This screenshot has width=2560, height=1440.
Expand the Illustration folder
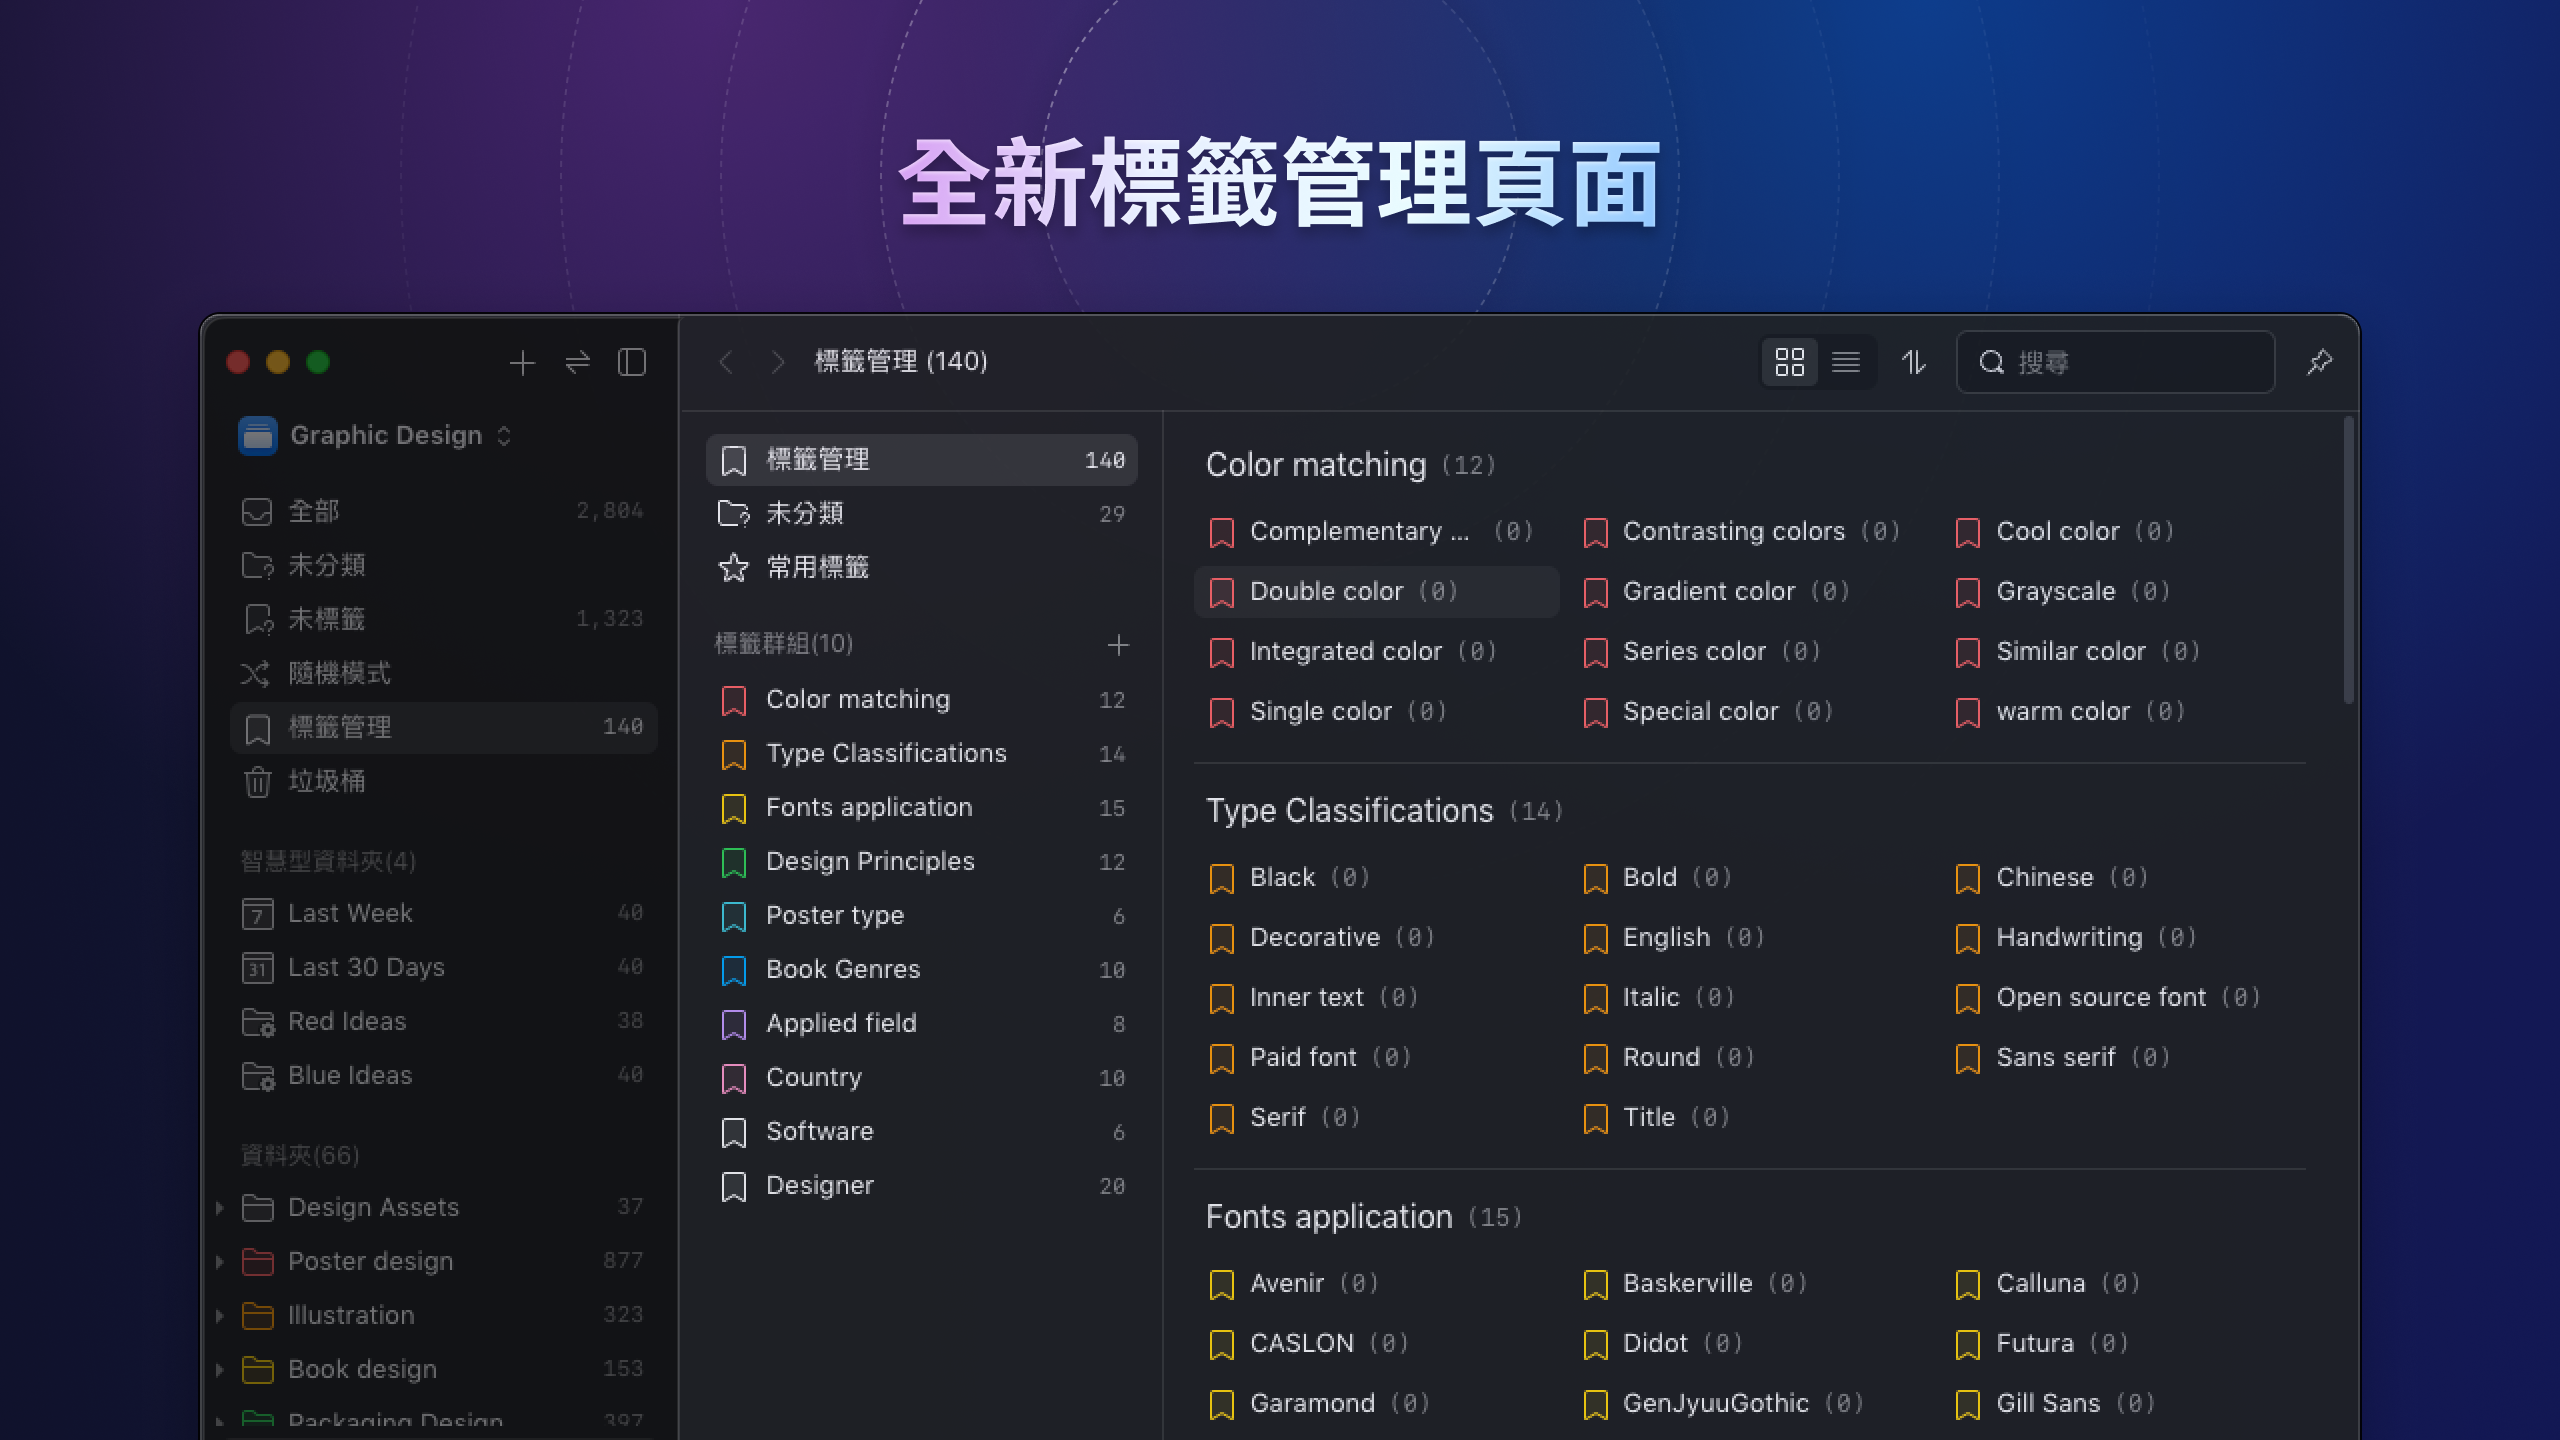pos(221,1315)
